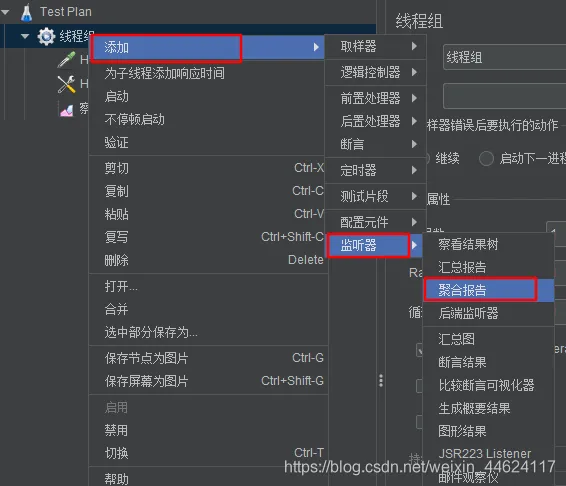Click the Test Plan flask icon
This screenshot has height=486, width=566.
[26, 12]
